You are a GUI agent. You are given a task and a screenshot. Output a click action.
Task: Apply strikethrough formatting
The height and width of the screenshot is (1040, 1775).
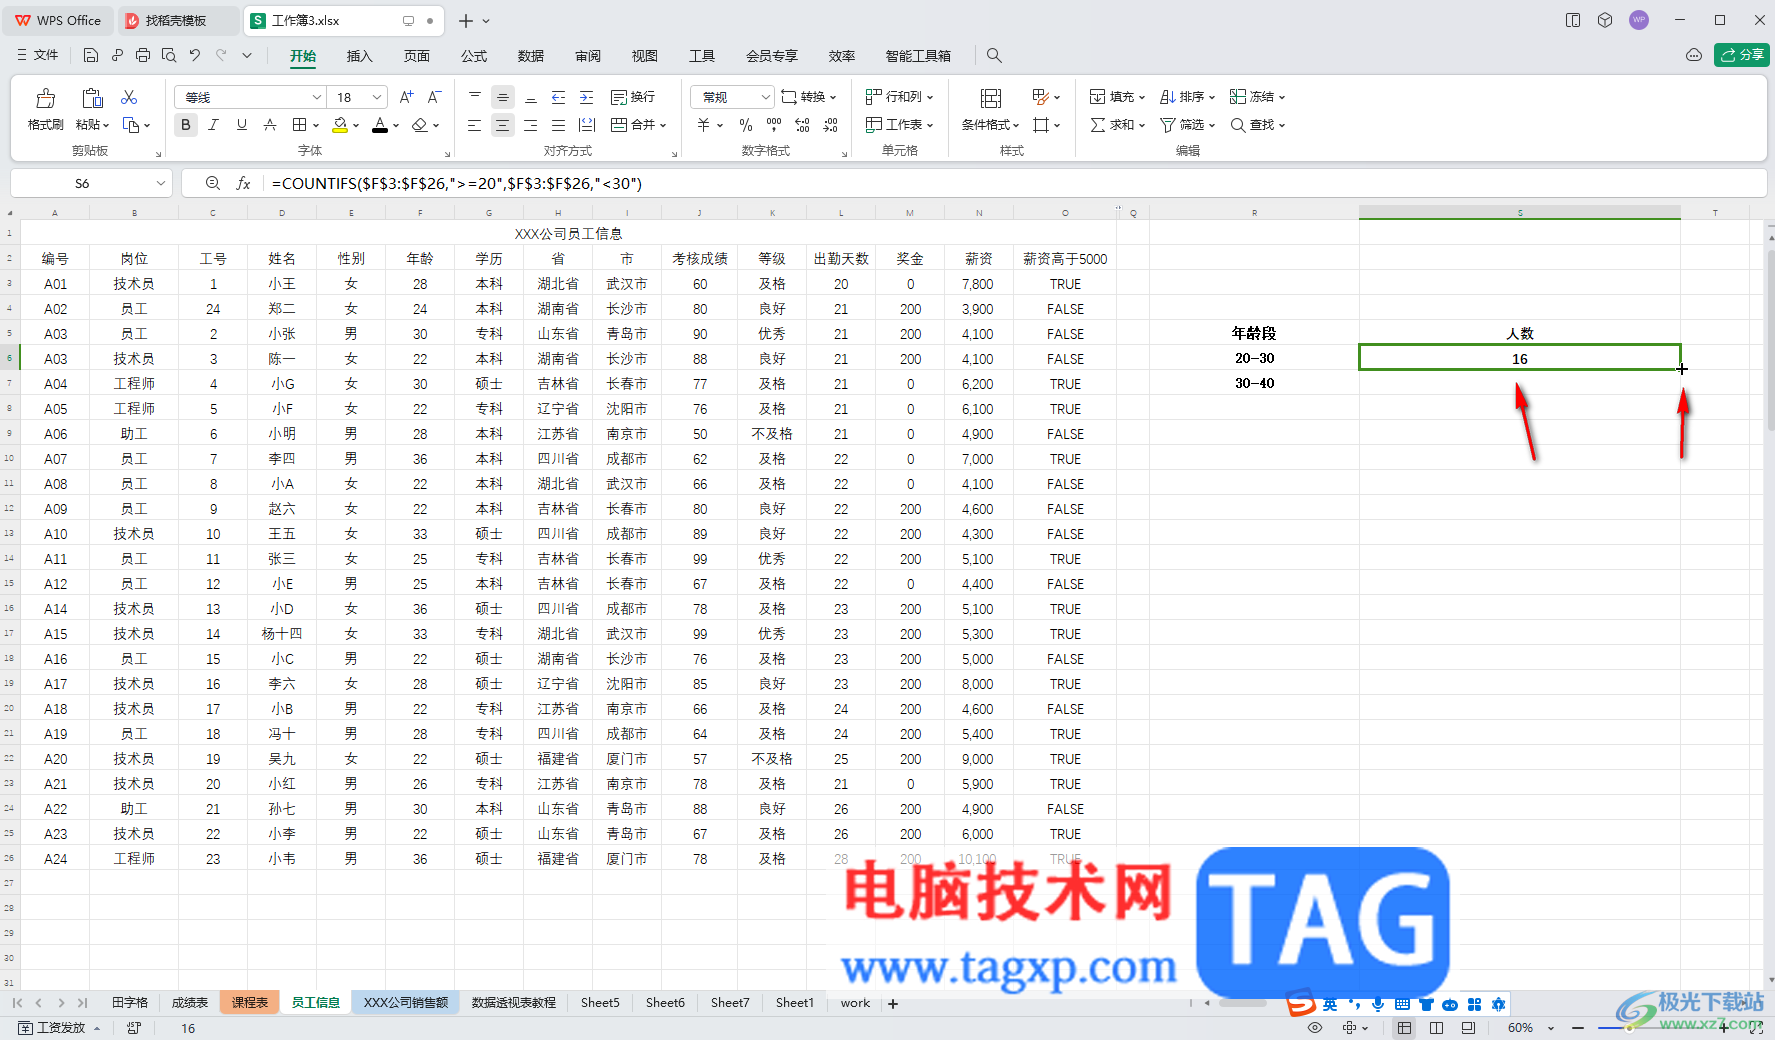(x=269, y=125)
